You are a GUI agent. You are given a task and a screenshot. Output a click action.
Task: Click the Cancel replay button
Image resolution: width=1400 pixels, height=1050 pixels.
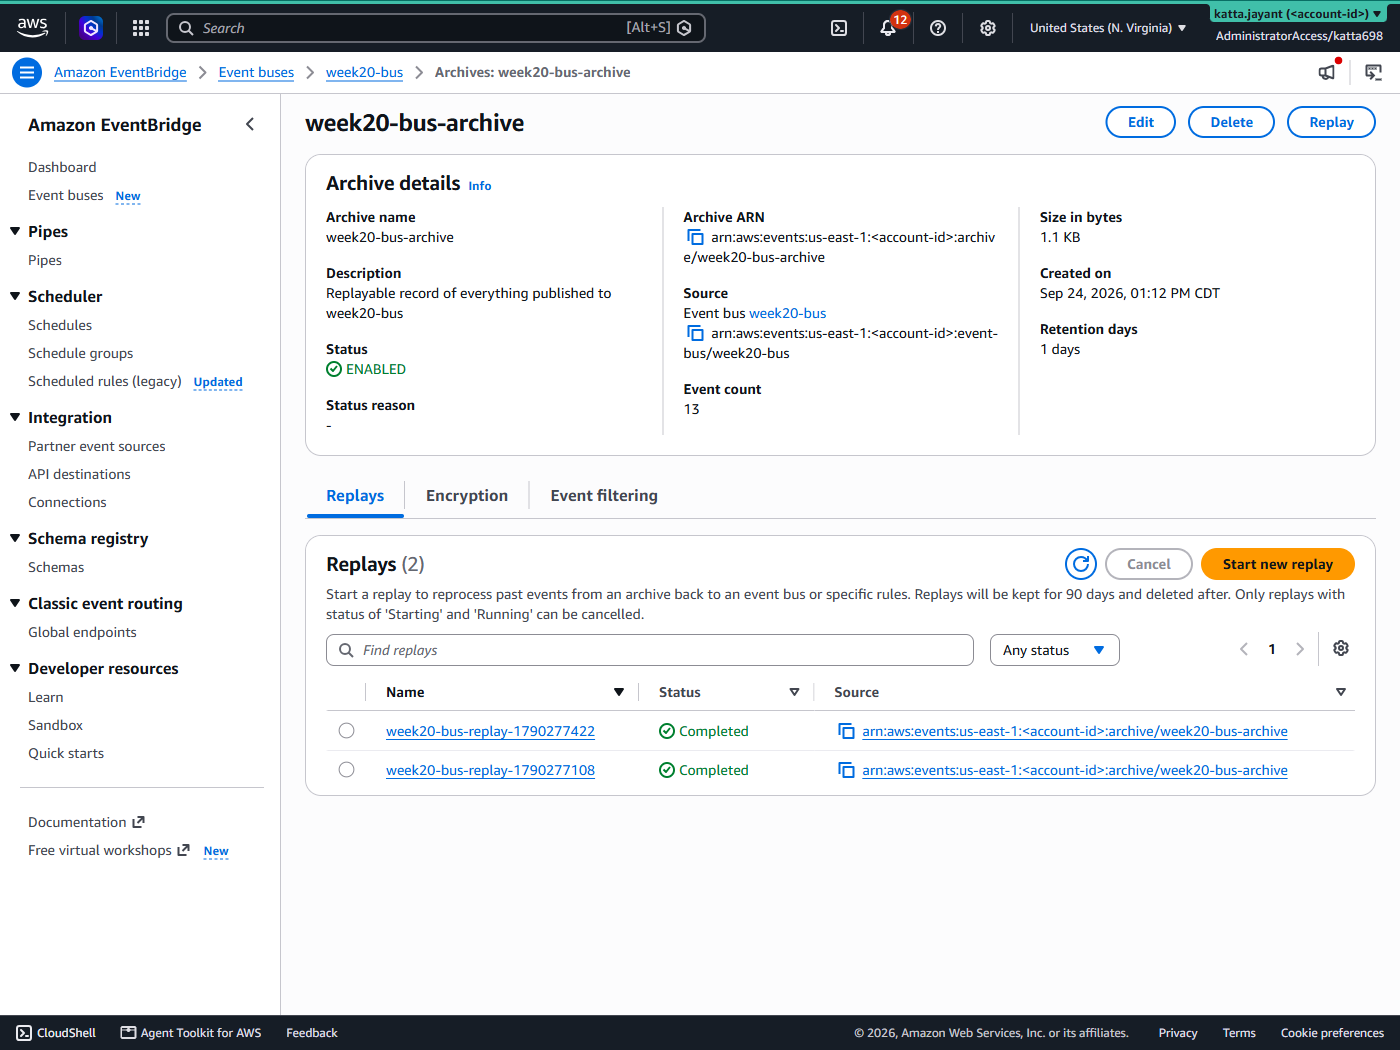coord(1148,564)
